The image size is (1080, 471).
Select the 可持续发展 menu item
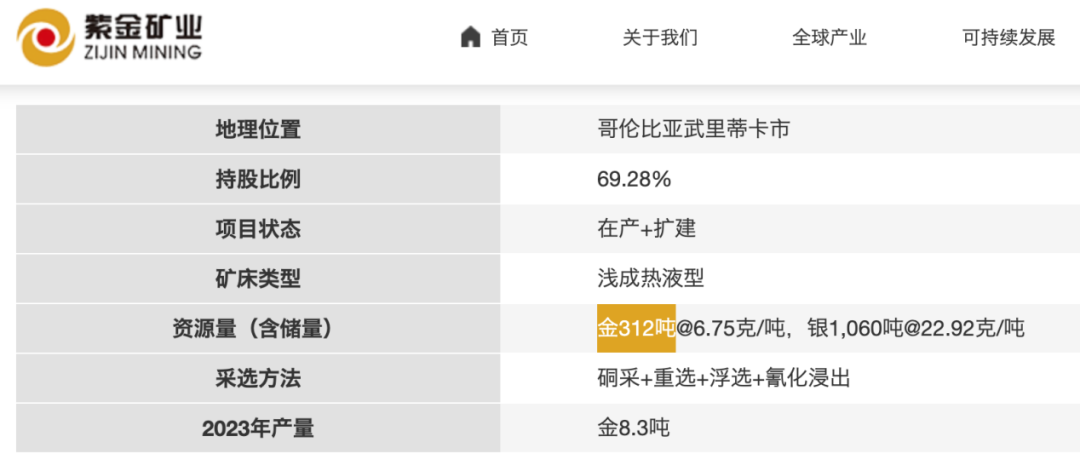point(1008,38)
